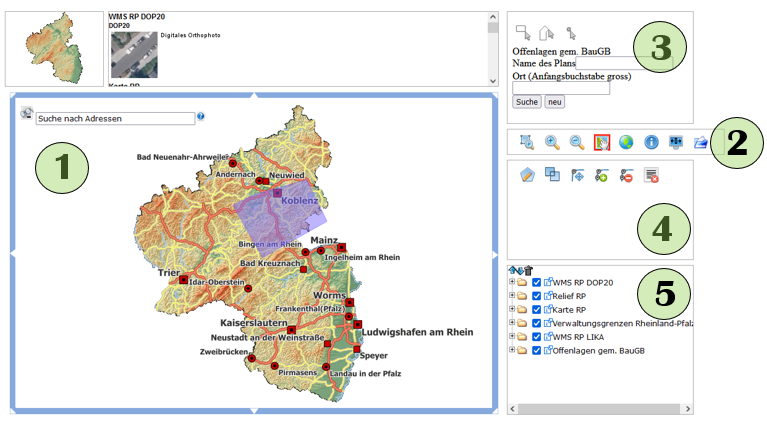Image resolution: width=767 pixels, height=421 pixels.
Task: Select the zoom in magnifier tool
Action: click(x=552, y=143)
